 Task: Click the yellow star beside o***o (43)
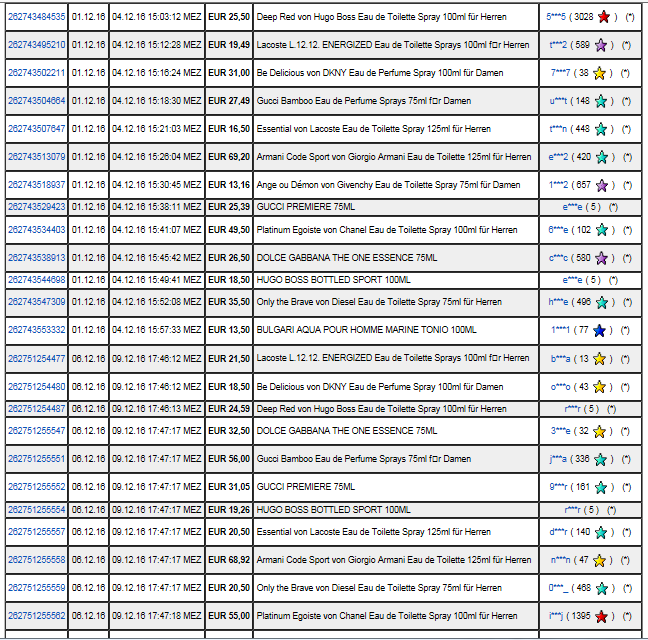coord(599,387)
